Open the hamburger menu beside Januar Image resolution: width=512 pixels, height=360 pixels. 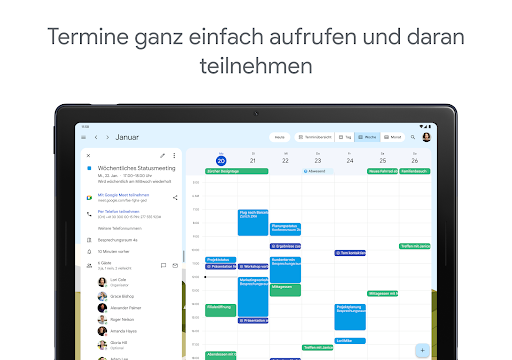[x=84, y=137]
